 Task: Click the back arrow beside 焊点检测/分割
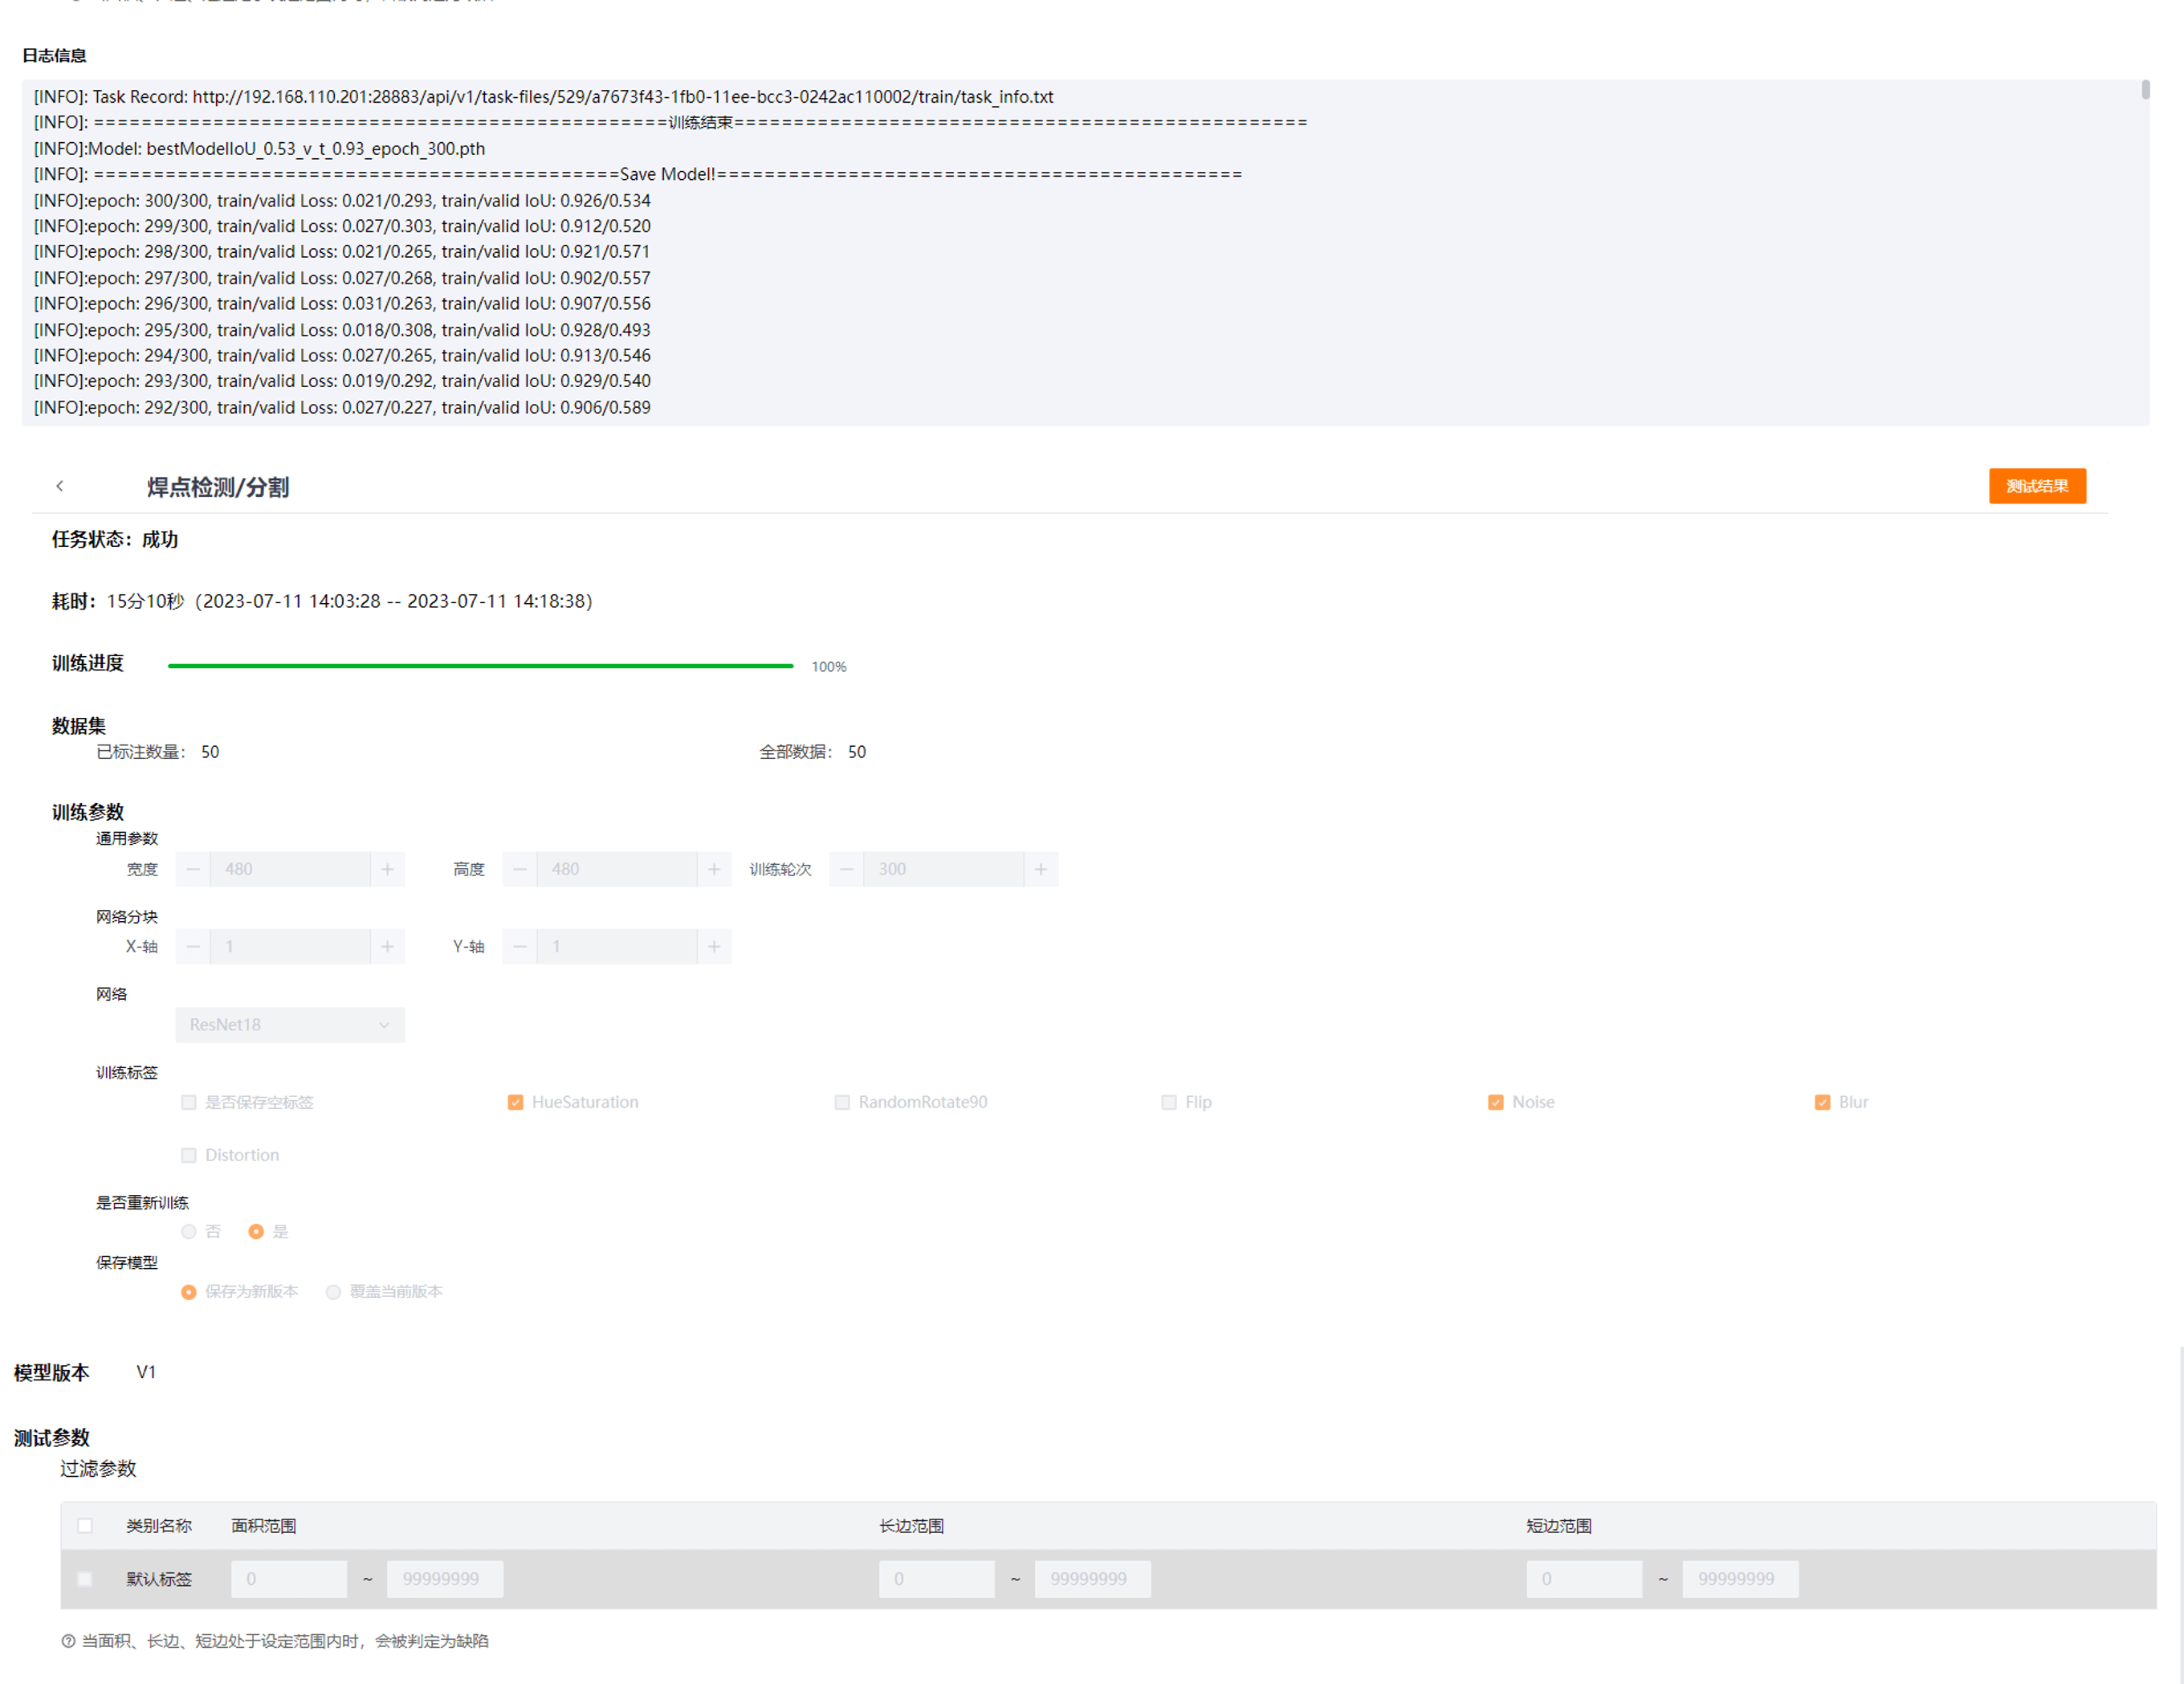(60, 486)
